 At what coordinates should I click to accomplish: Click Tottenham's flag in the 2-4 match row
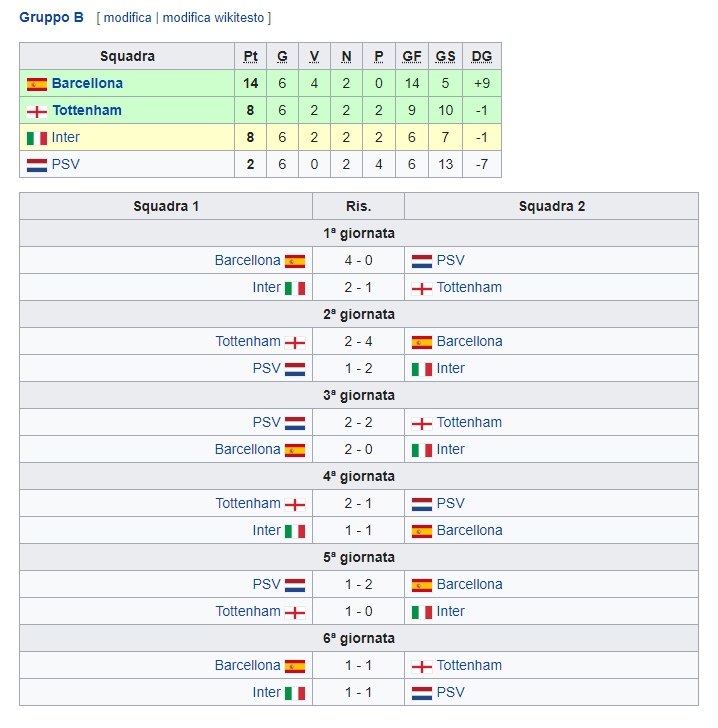[295, 342]
